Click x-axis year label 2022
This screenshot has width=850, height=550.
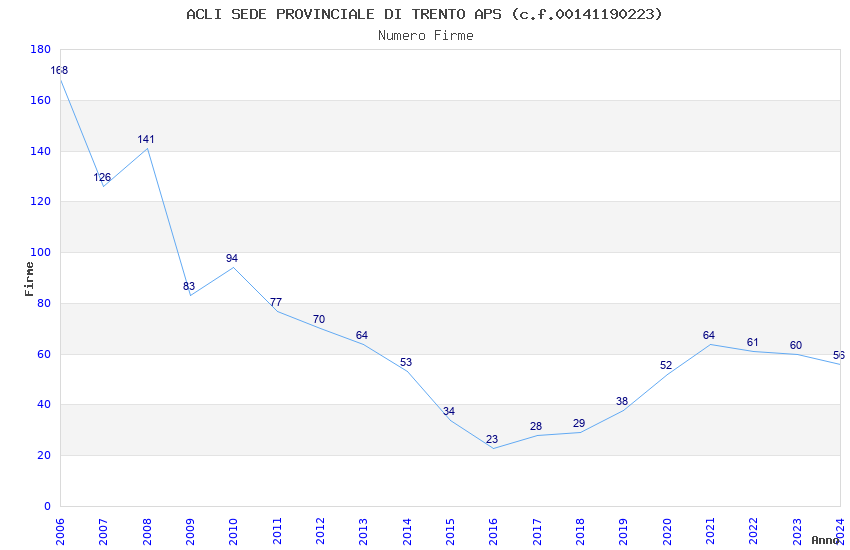coord(754,532)
